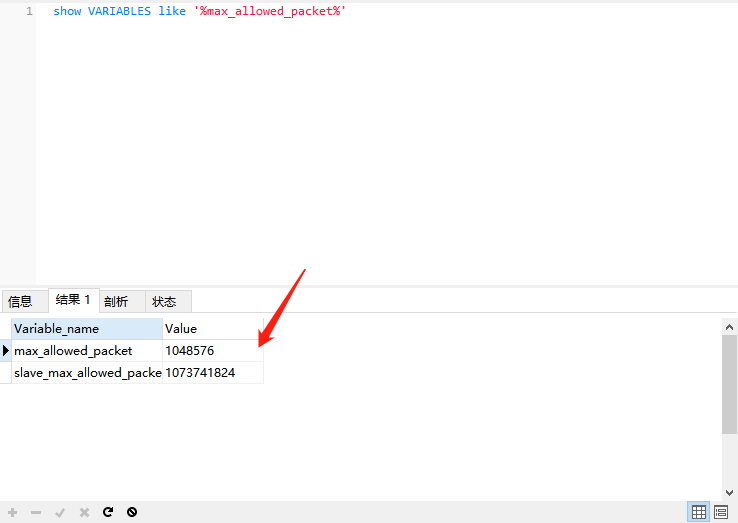
Task: Select the value 1048576 cell
Action: tap(212, 350)
